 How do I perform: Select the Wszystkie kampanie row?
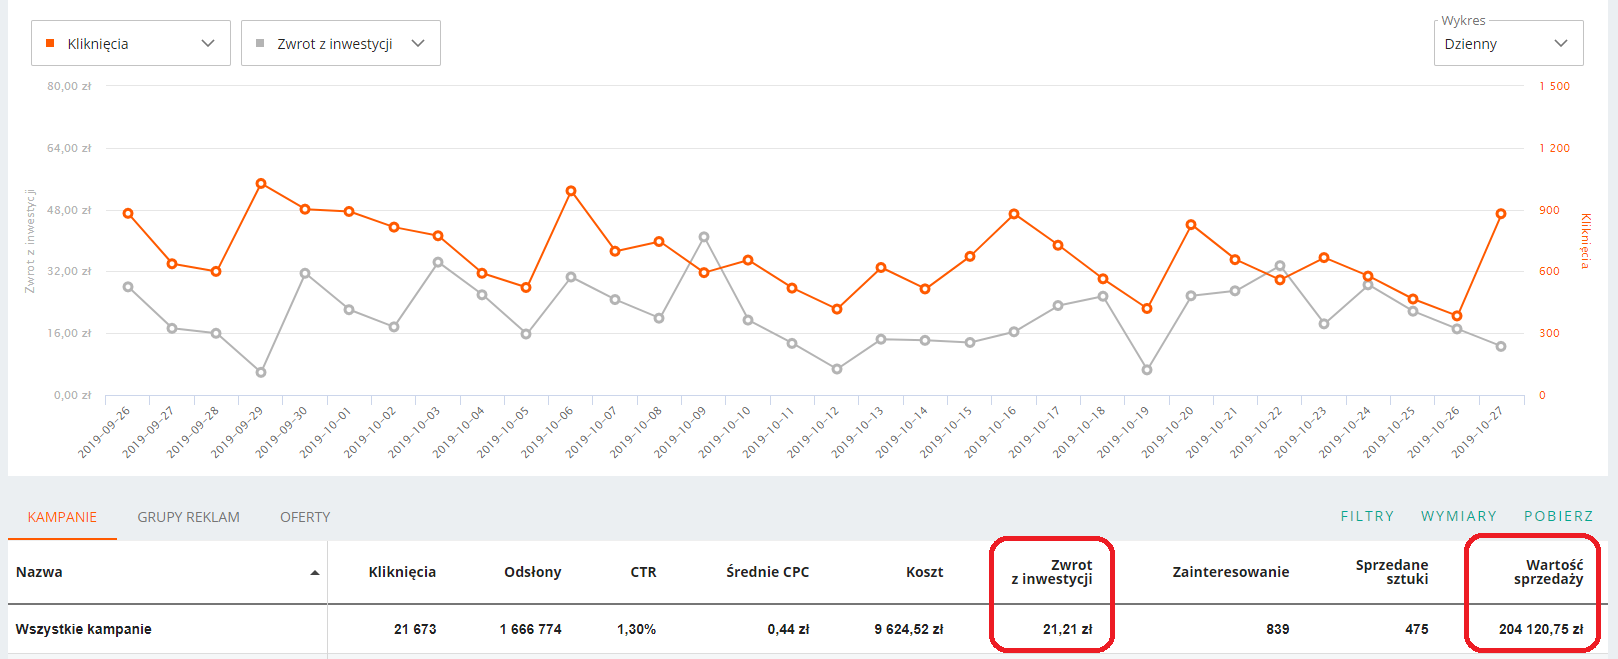84,629
